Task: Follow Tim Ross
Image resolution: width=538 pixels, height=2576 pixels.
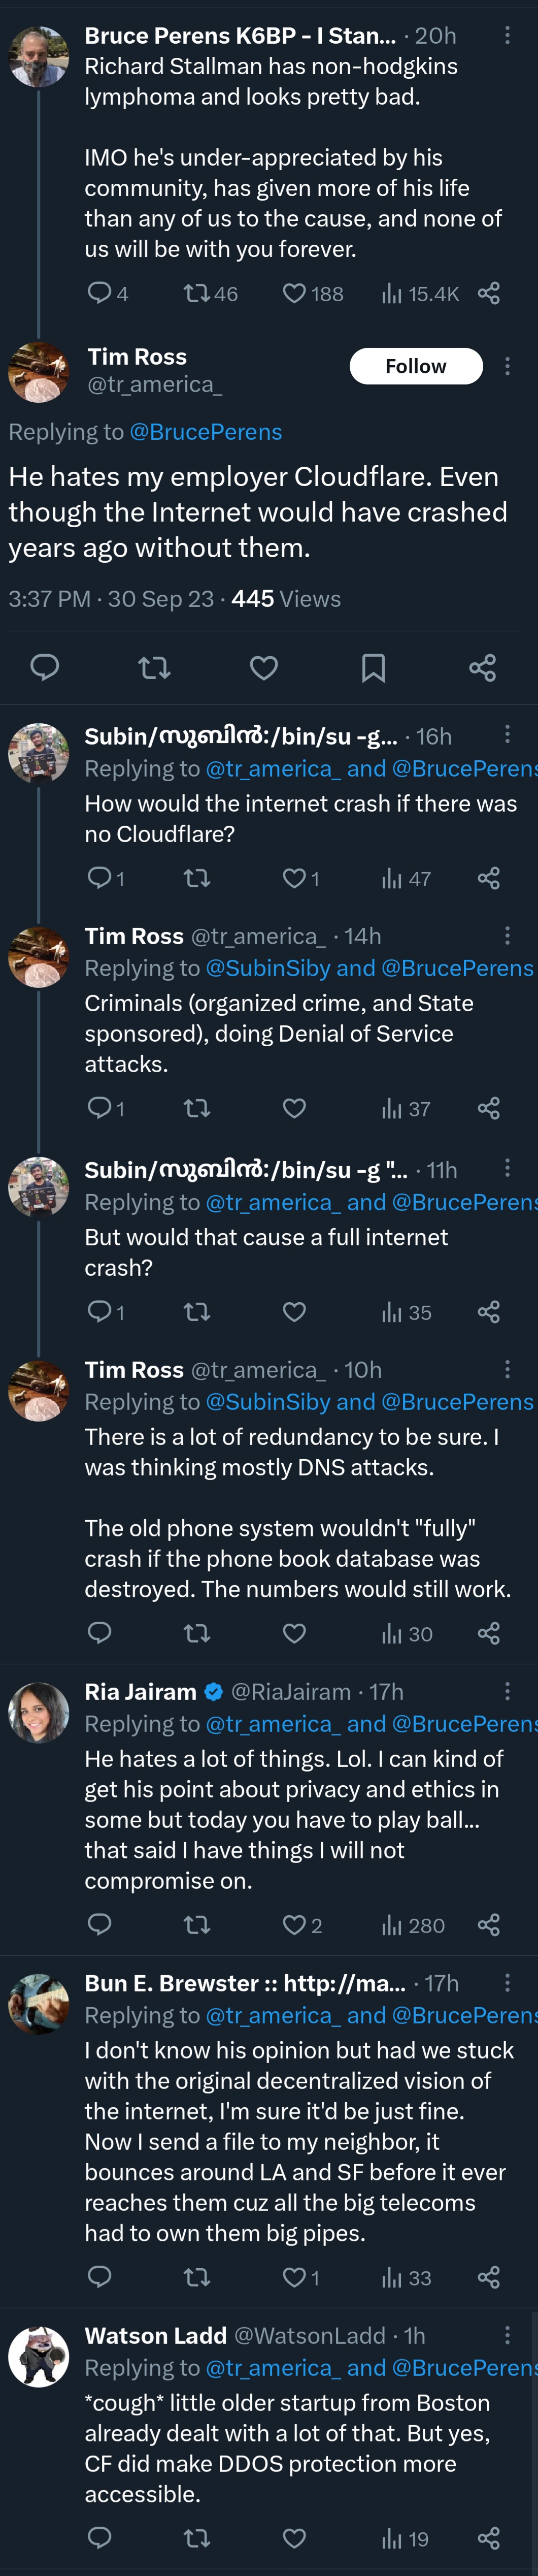Action: 416,366
